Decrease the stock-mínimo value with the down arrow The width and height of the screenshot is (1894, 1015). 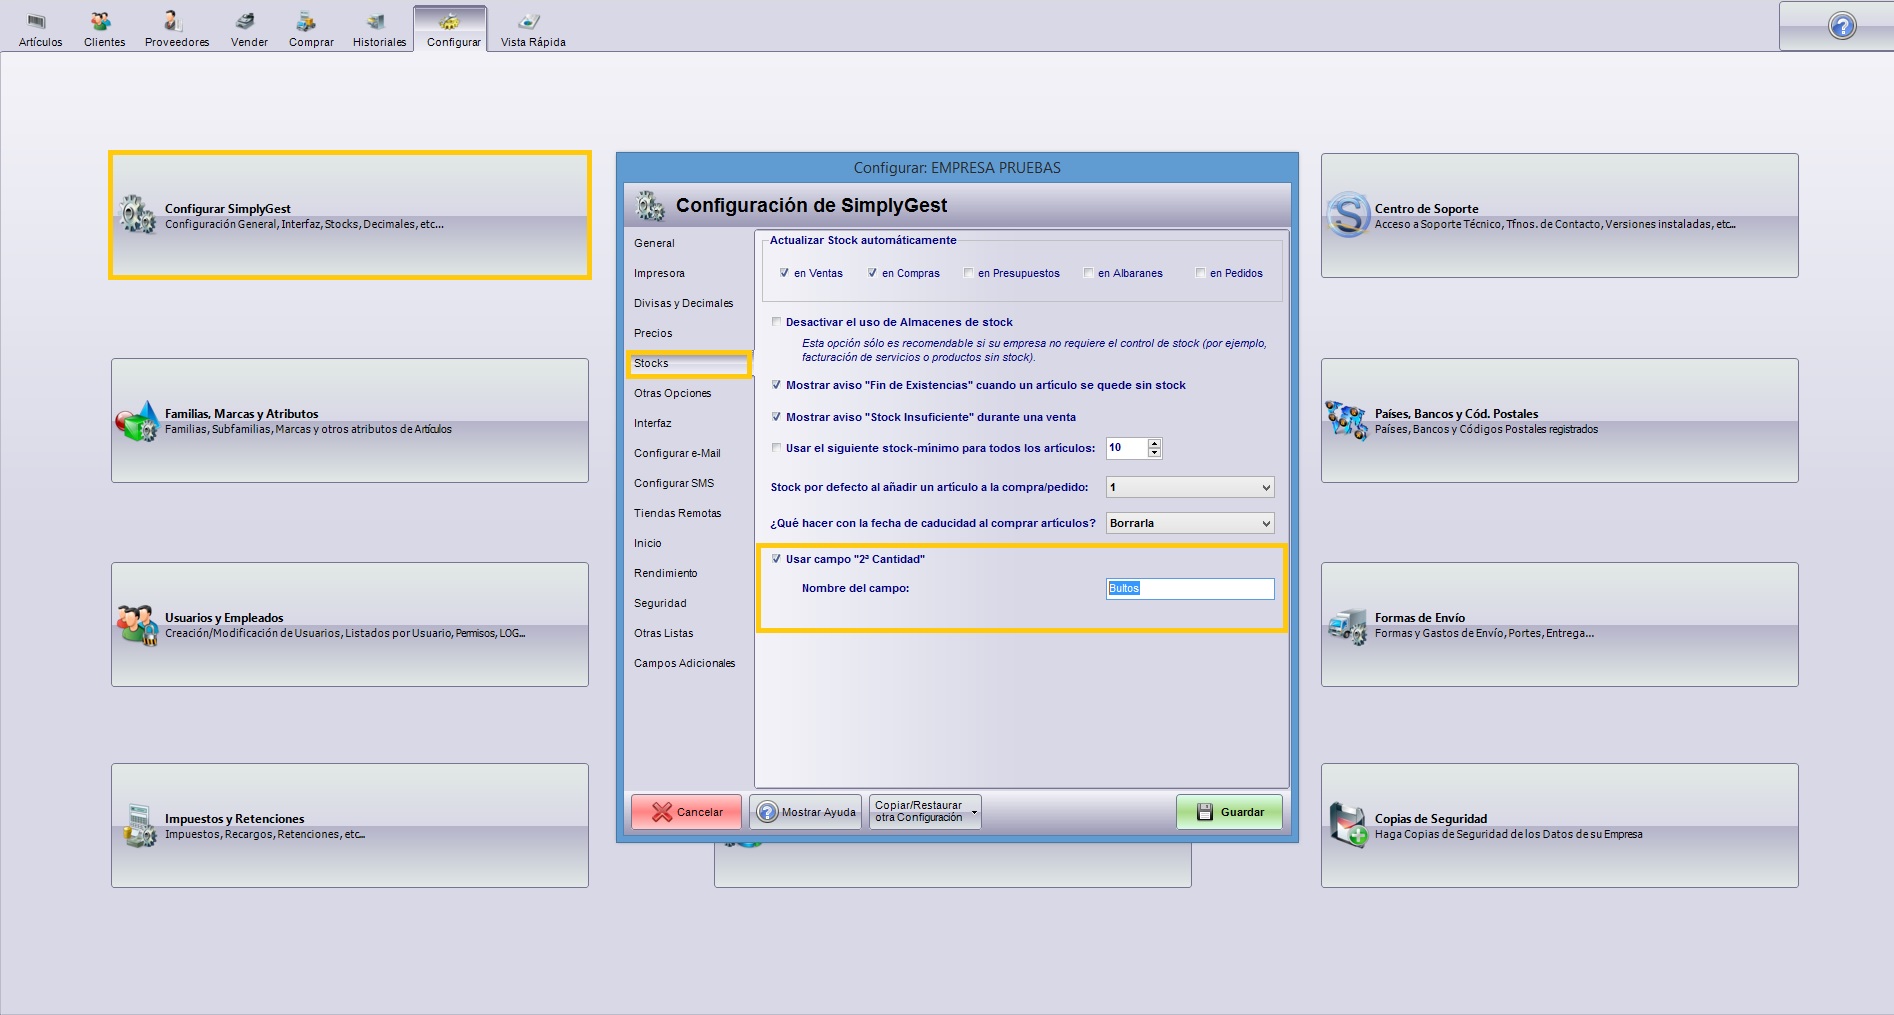1154,453
